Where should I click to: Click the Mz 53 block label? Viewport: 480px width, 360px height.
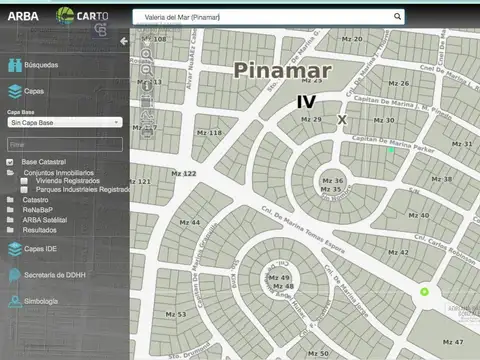coord(176,315)
